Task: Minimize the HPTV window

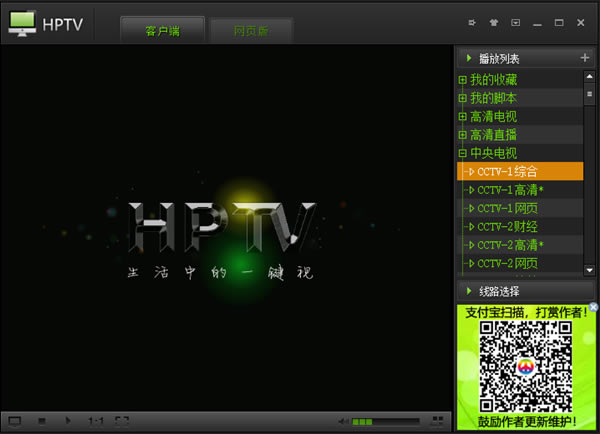Action: (537, 24)
